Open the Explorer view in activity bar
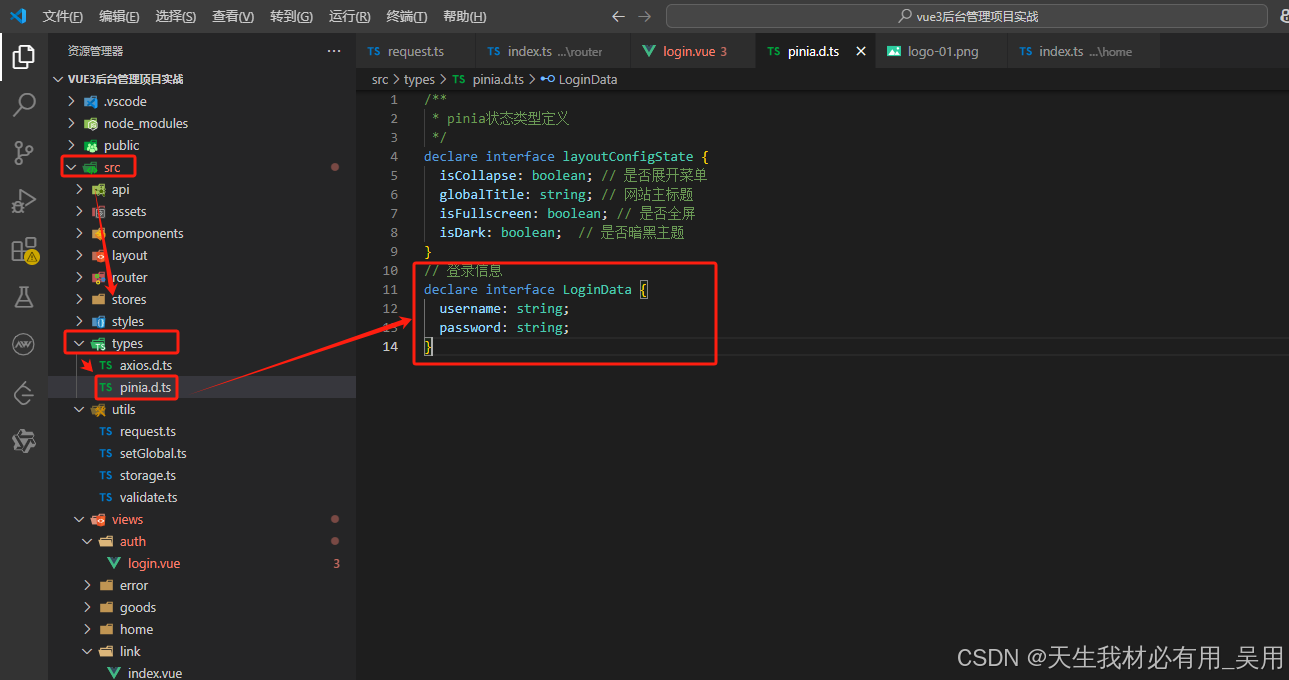The image size is (1289, 680). point(24,57)
